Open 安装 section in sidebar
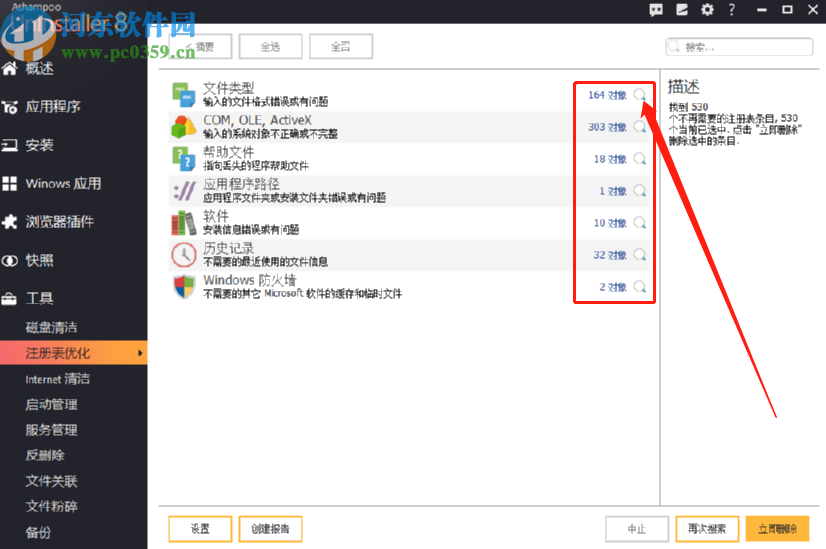This screenshot has height=549, width=826. click(x=40, y=145)
